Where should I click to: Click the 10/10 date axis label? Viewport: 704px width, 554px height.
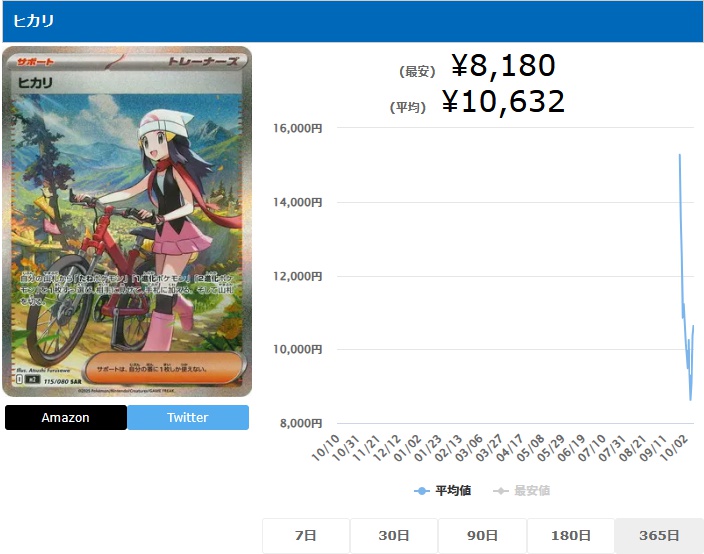(326, 448)
